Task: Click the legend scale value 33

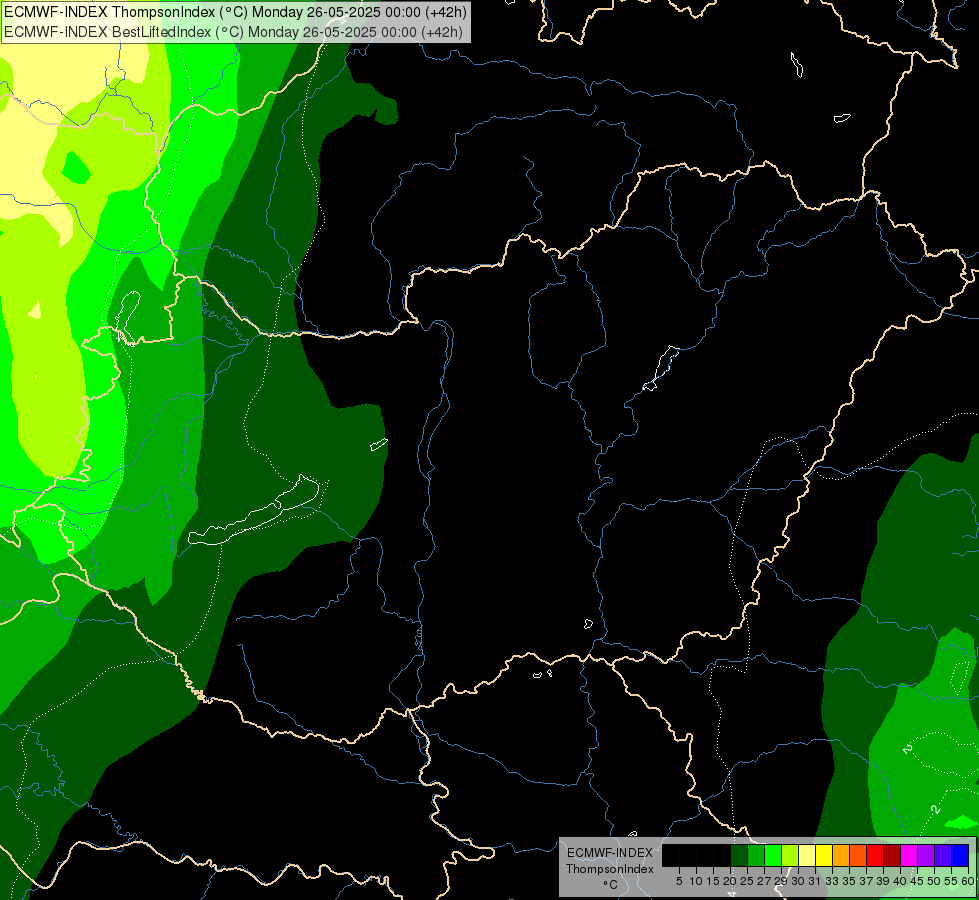Action: pos(832,881)
